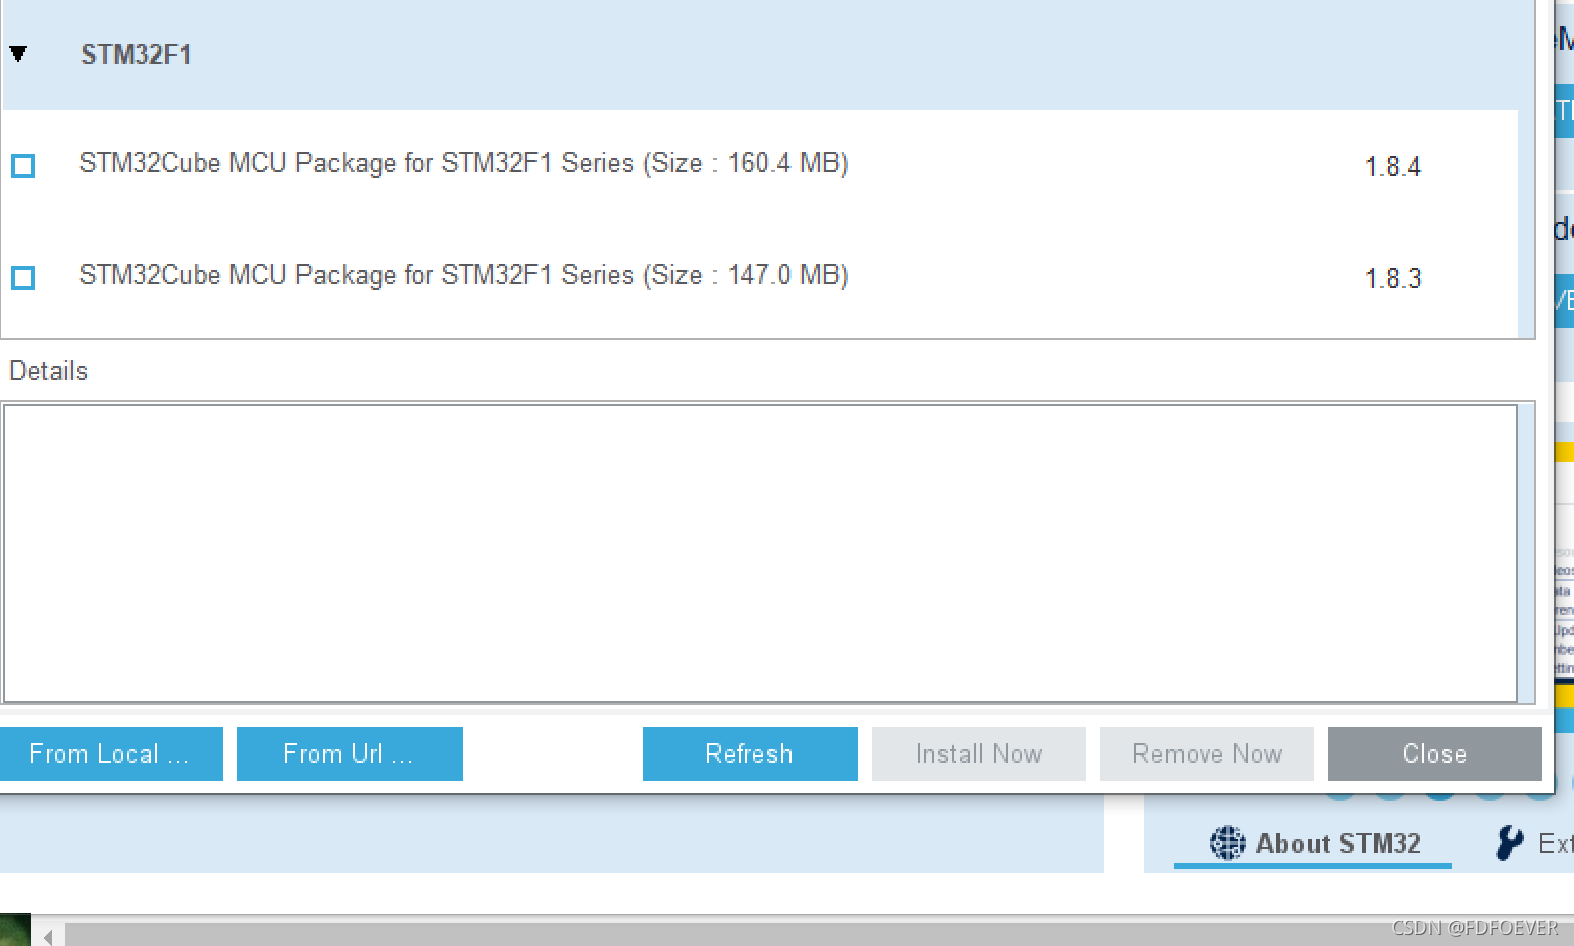Click the From Url ... button
This screenshot has height=946, width=1574.
pos(350,754)
